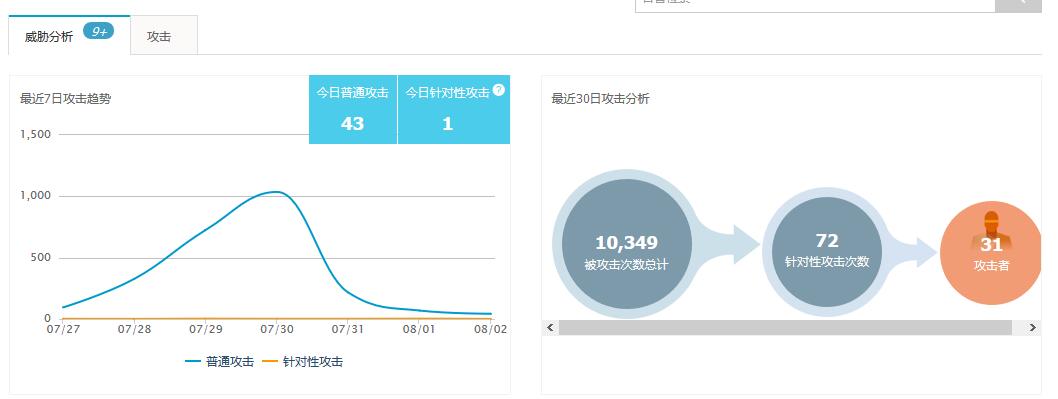Click the 9+ notification badge

tap(99, 31)
